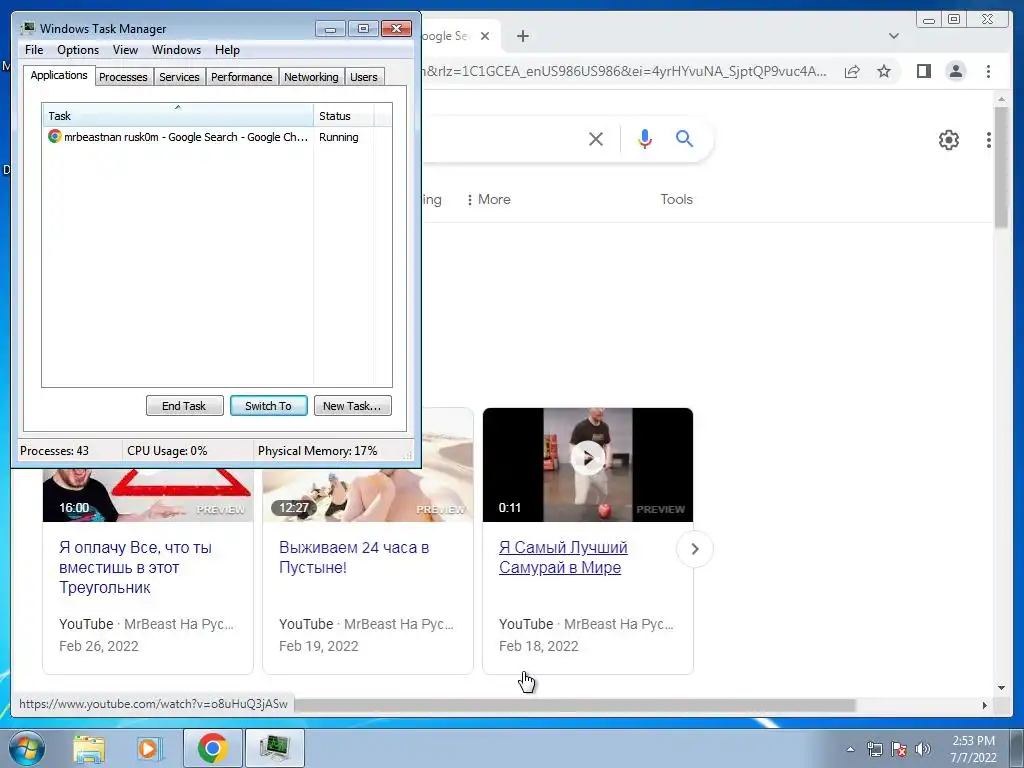Open the Google apps dots next to gear

click(x=989, y=139)
